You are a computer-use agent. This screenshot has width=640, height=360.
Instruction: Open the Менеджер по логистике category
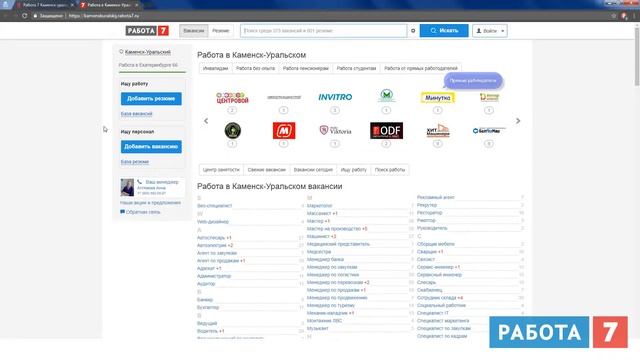[333, 275]
